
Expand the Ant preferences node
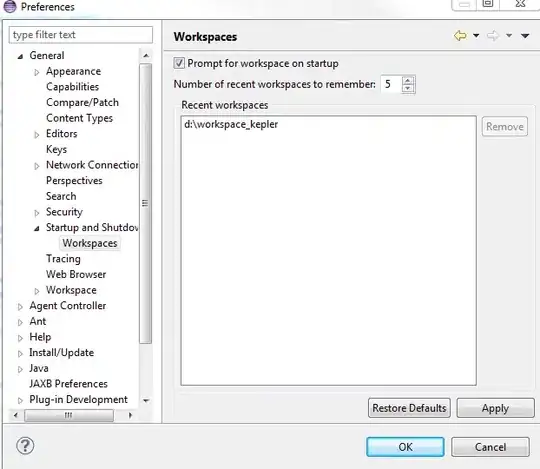[x=20, y=322]
